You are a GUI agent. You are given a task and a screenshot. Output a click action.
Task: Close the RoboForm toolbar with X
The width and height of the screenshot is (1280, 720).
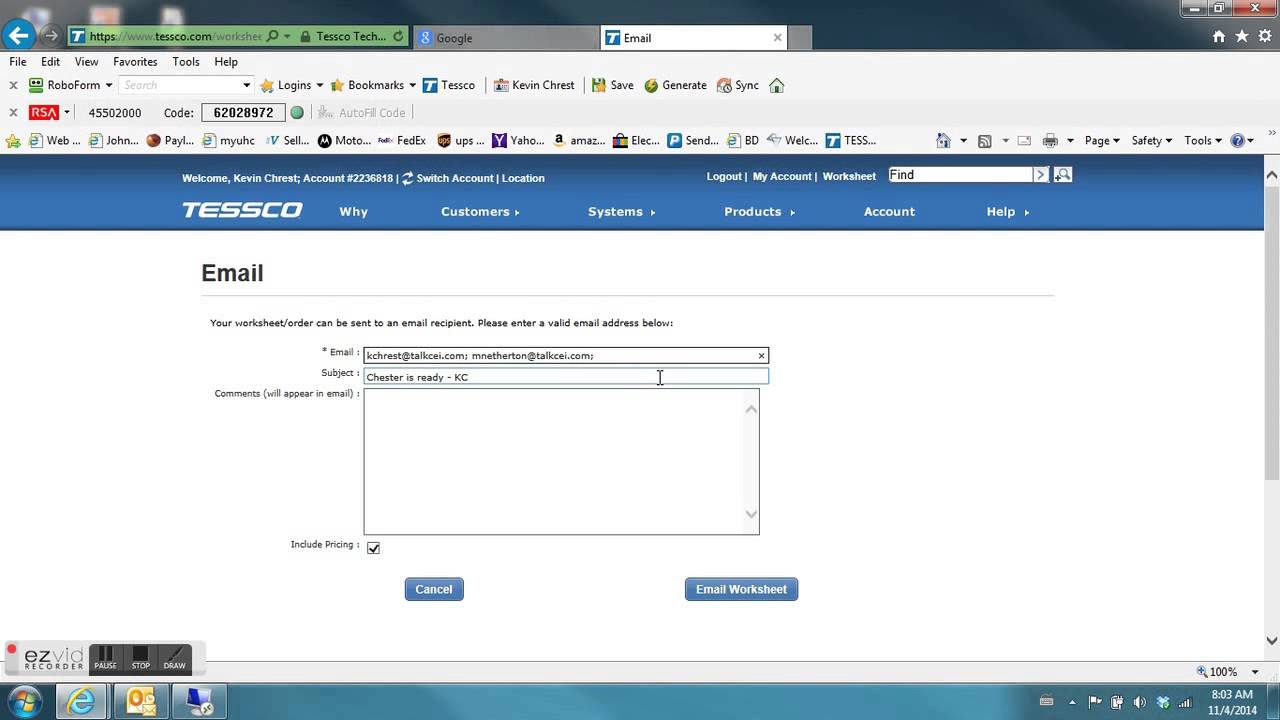(x=14, y=85)
